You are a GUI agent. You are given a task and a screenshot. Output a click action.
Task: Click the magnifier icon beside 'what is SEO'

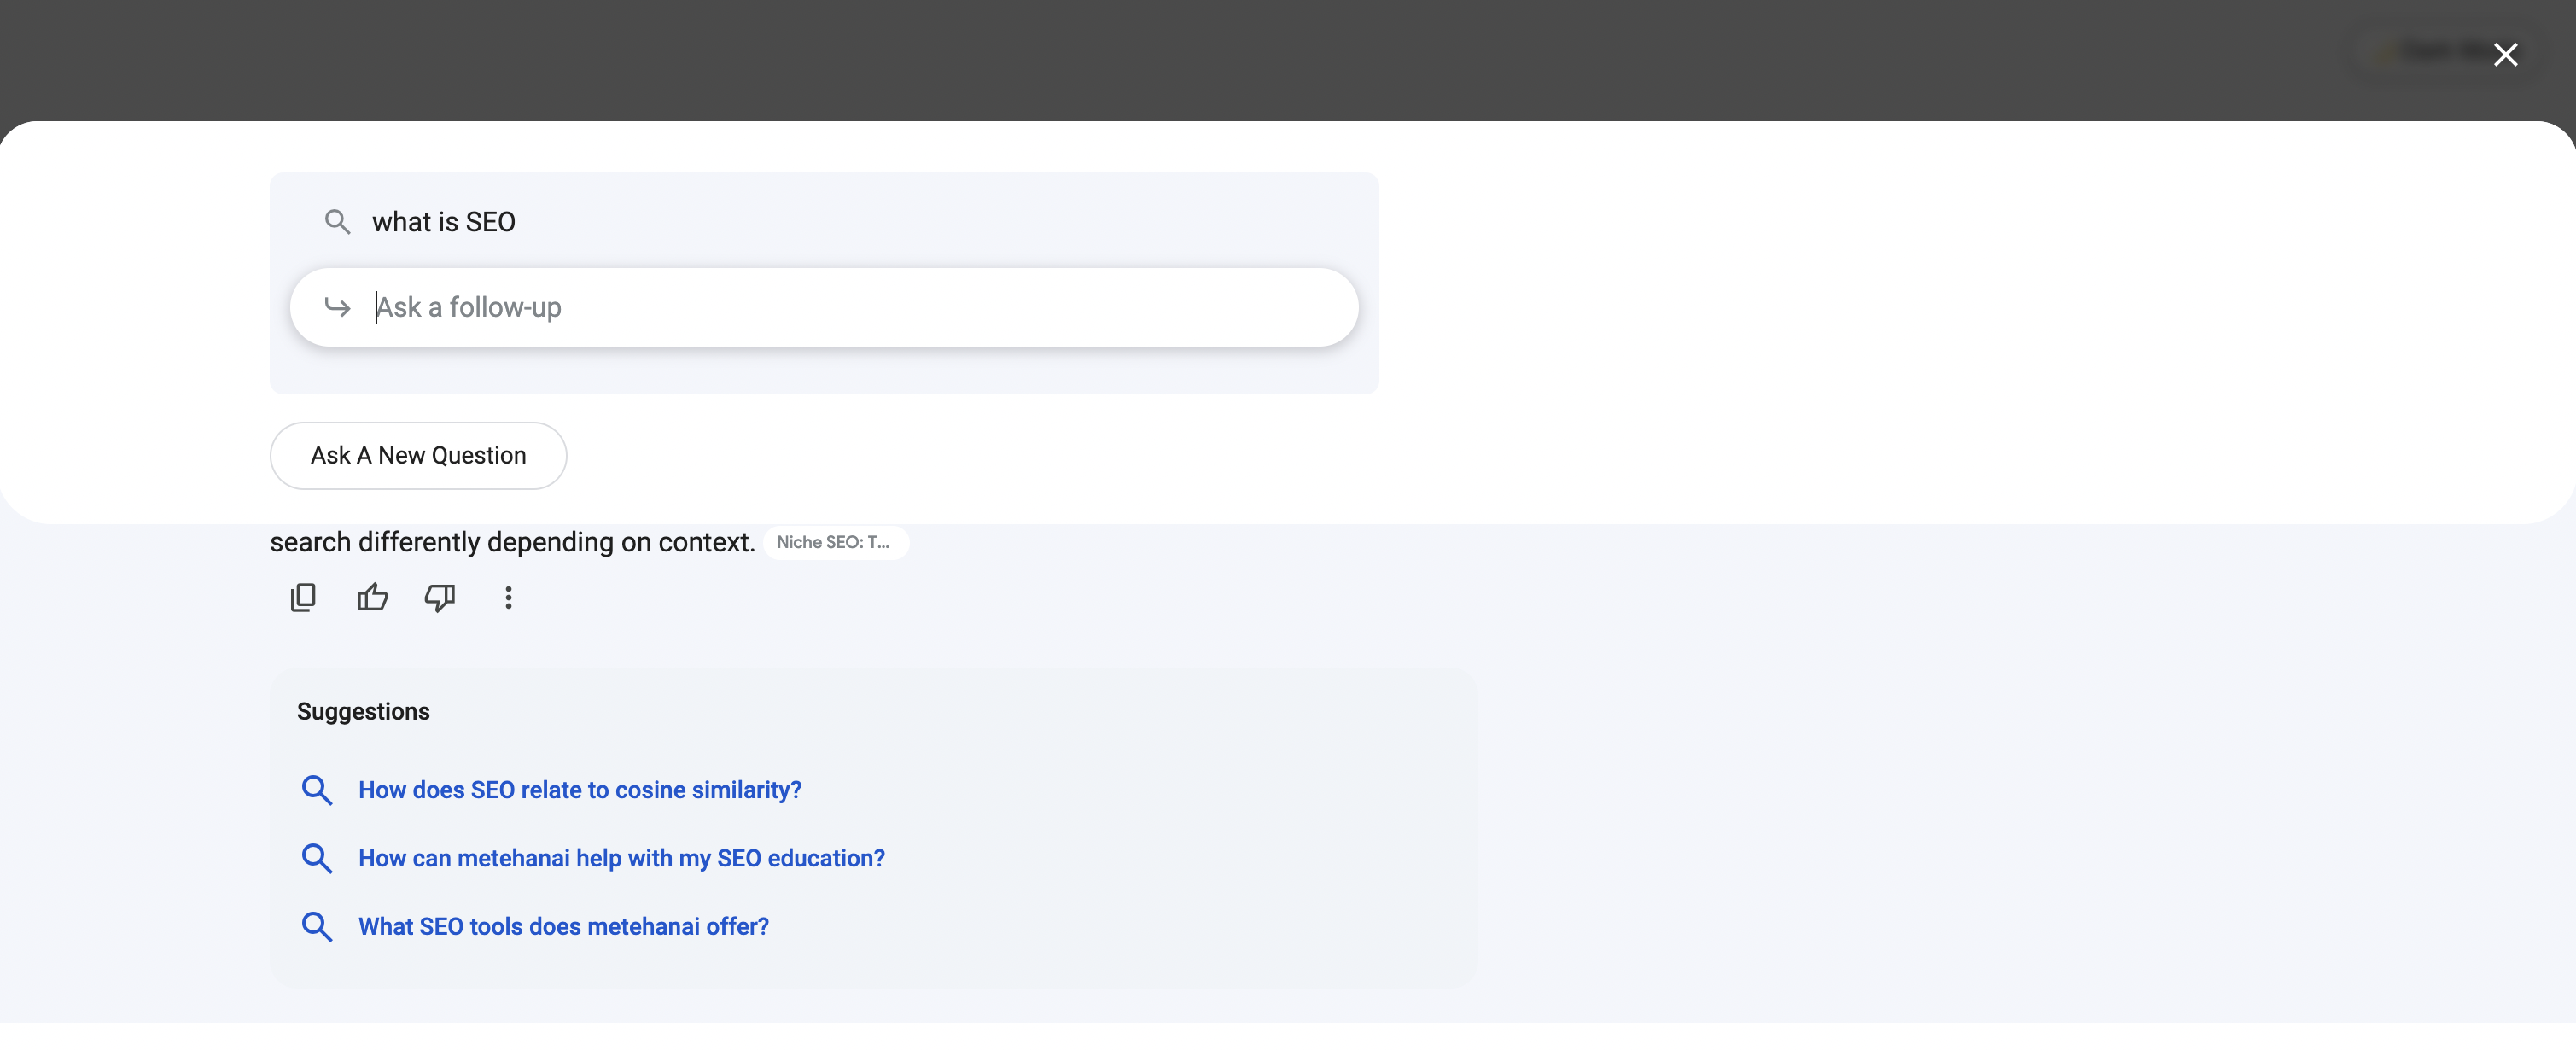tap(337, 221)
